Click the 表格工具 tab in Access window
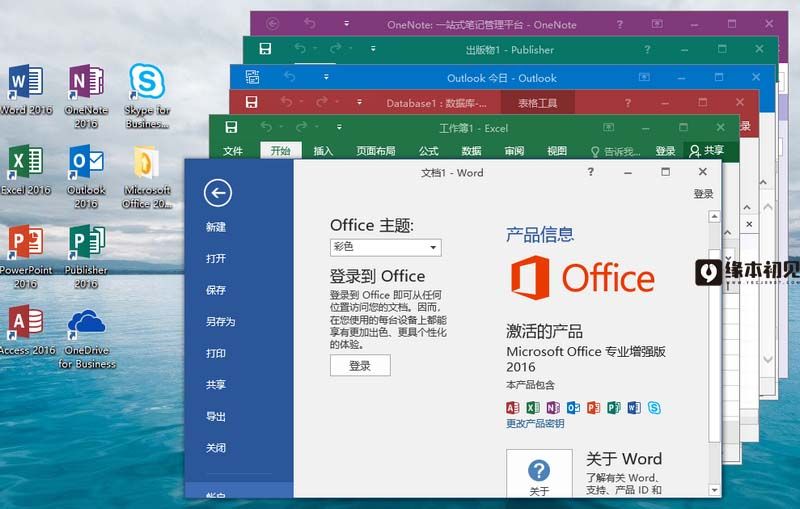800x509 pixels. (x=538, y=103)
